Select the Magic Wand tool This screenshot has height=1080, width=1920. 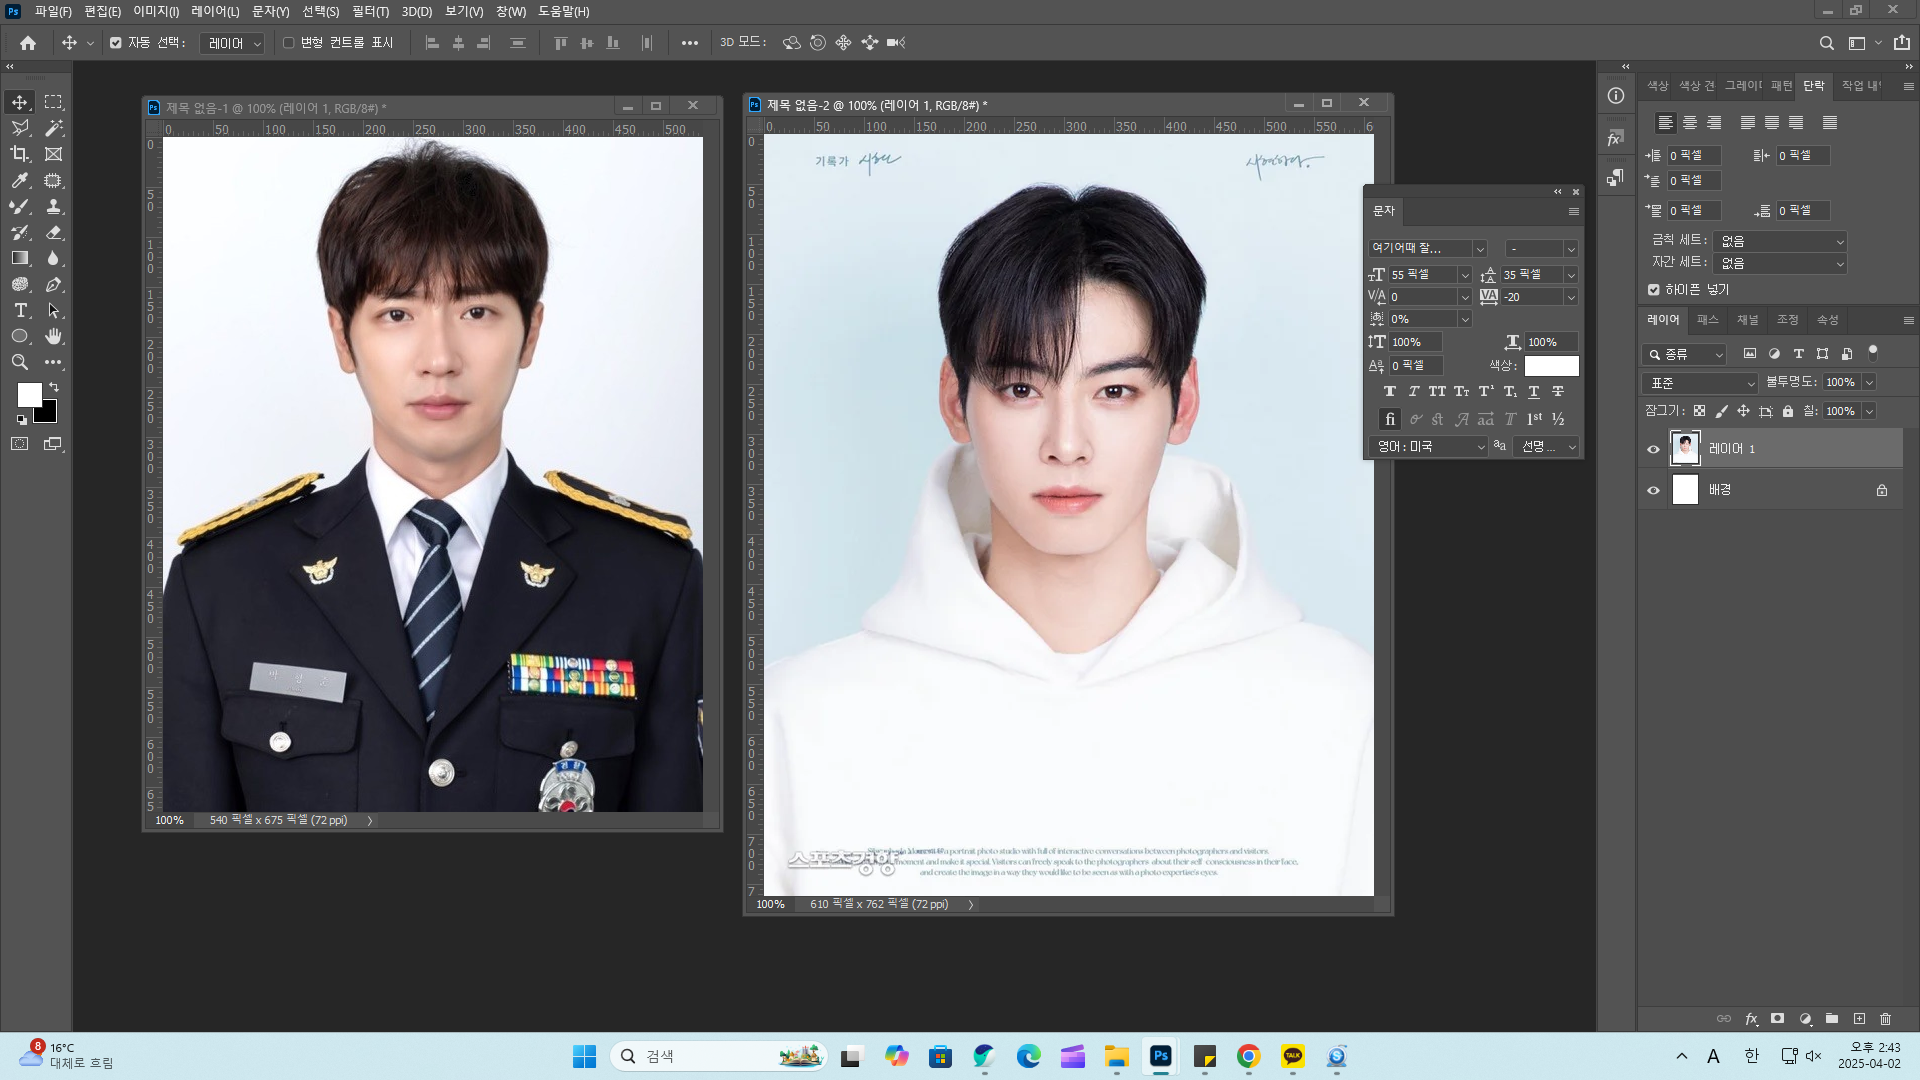click(x=54, y=128)
